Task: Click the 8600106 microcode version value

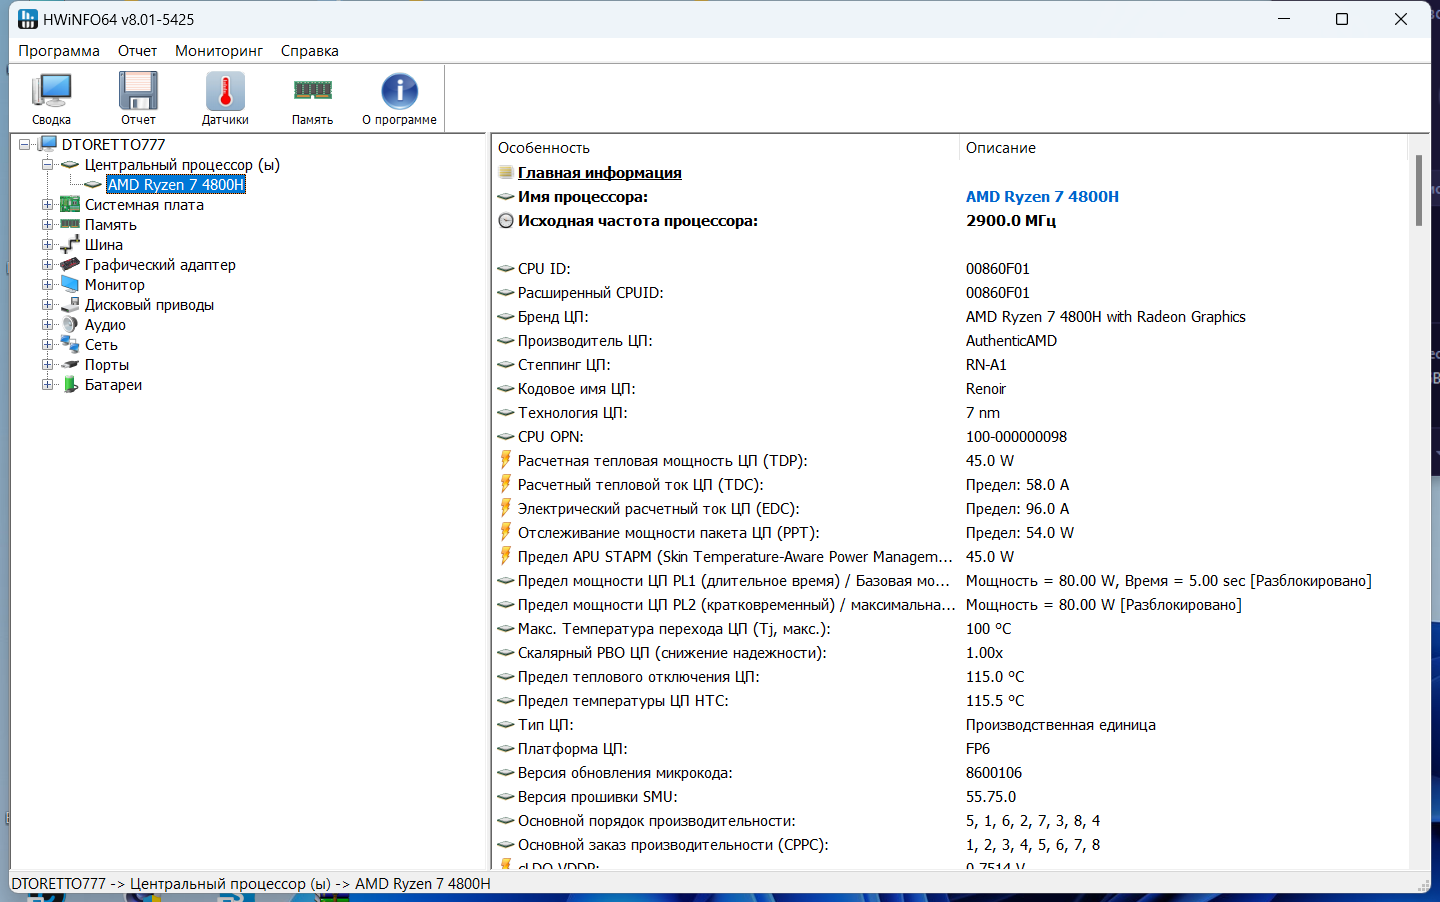Action: tap(994, 772)
